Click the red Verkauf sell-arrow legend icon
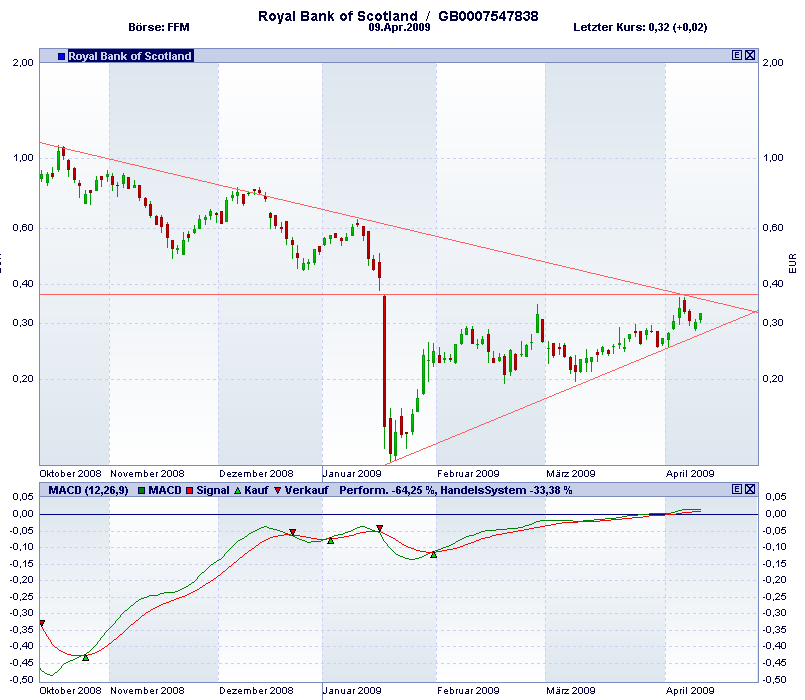The image size is (805, 700). (x=280, y=490)
